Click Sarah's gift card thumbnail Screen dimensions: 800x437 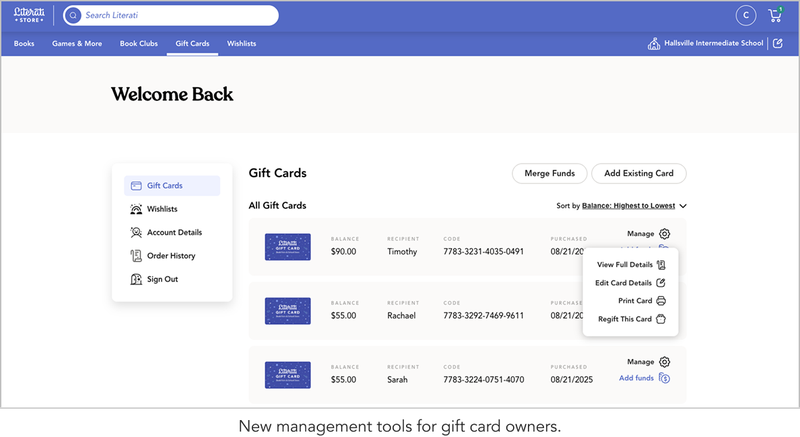tap(288, 375)
